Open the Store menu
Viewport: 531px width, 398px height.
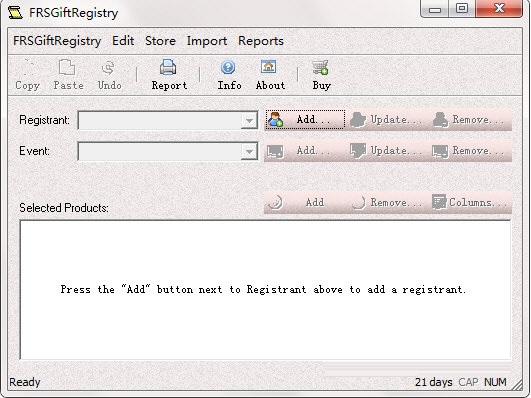(x=160, y=41)
